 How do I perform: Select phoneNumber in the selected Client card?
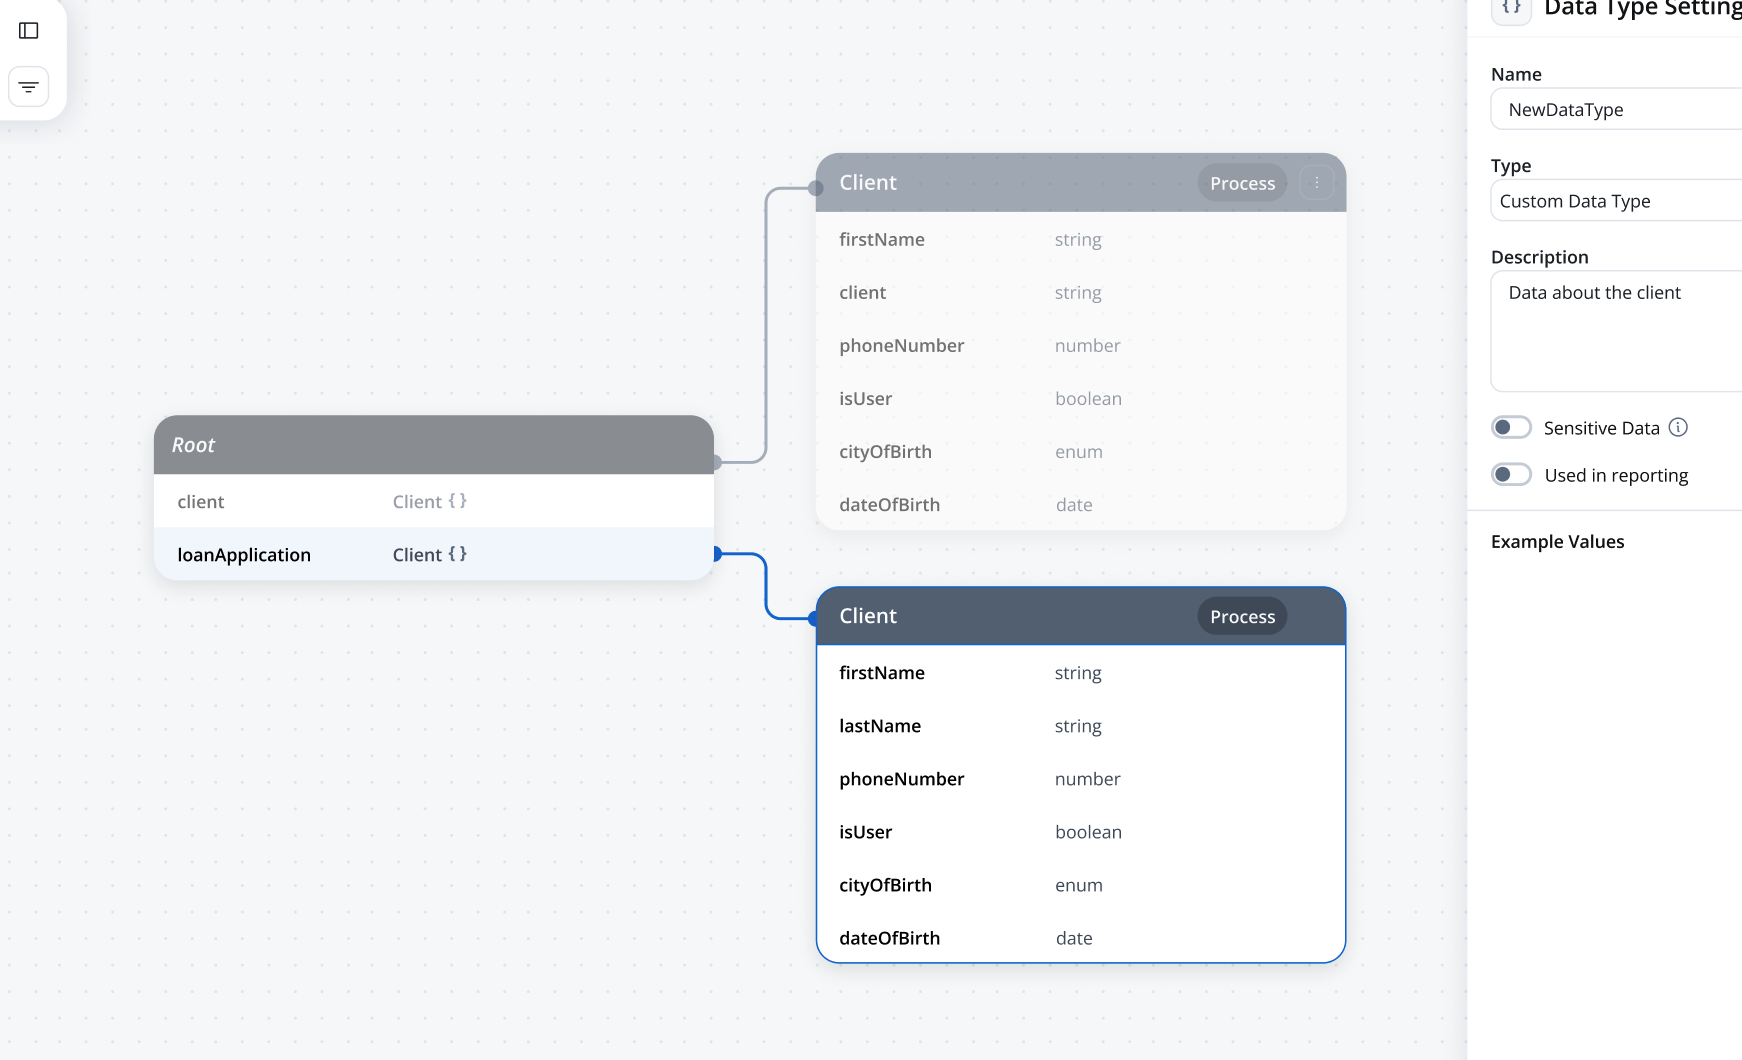[x=1081, y=779]
